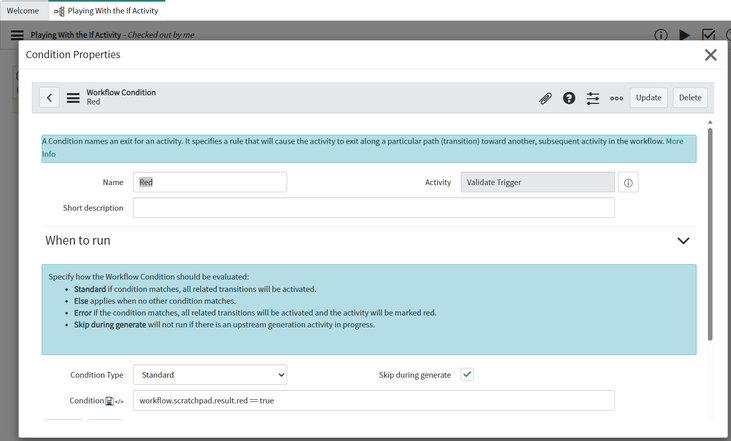Click the Validate Trigger activity field
Viewport: 731px width, 441px height.
click(538, 182)
